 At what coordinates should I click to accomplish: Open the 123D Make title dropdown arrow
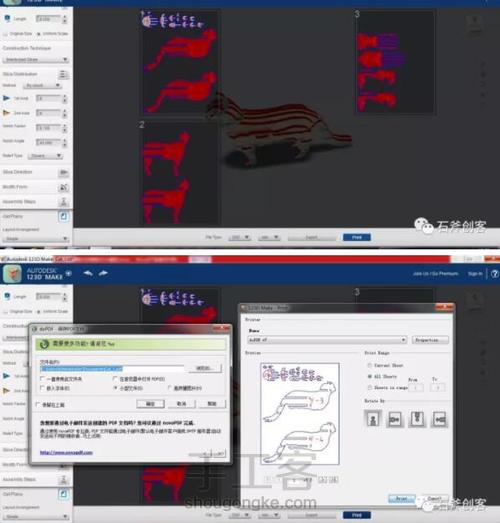[69, 274]
